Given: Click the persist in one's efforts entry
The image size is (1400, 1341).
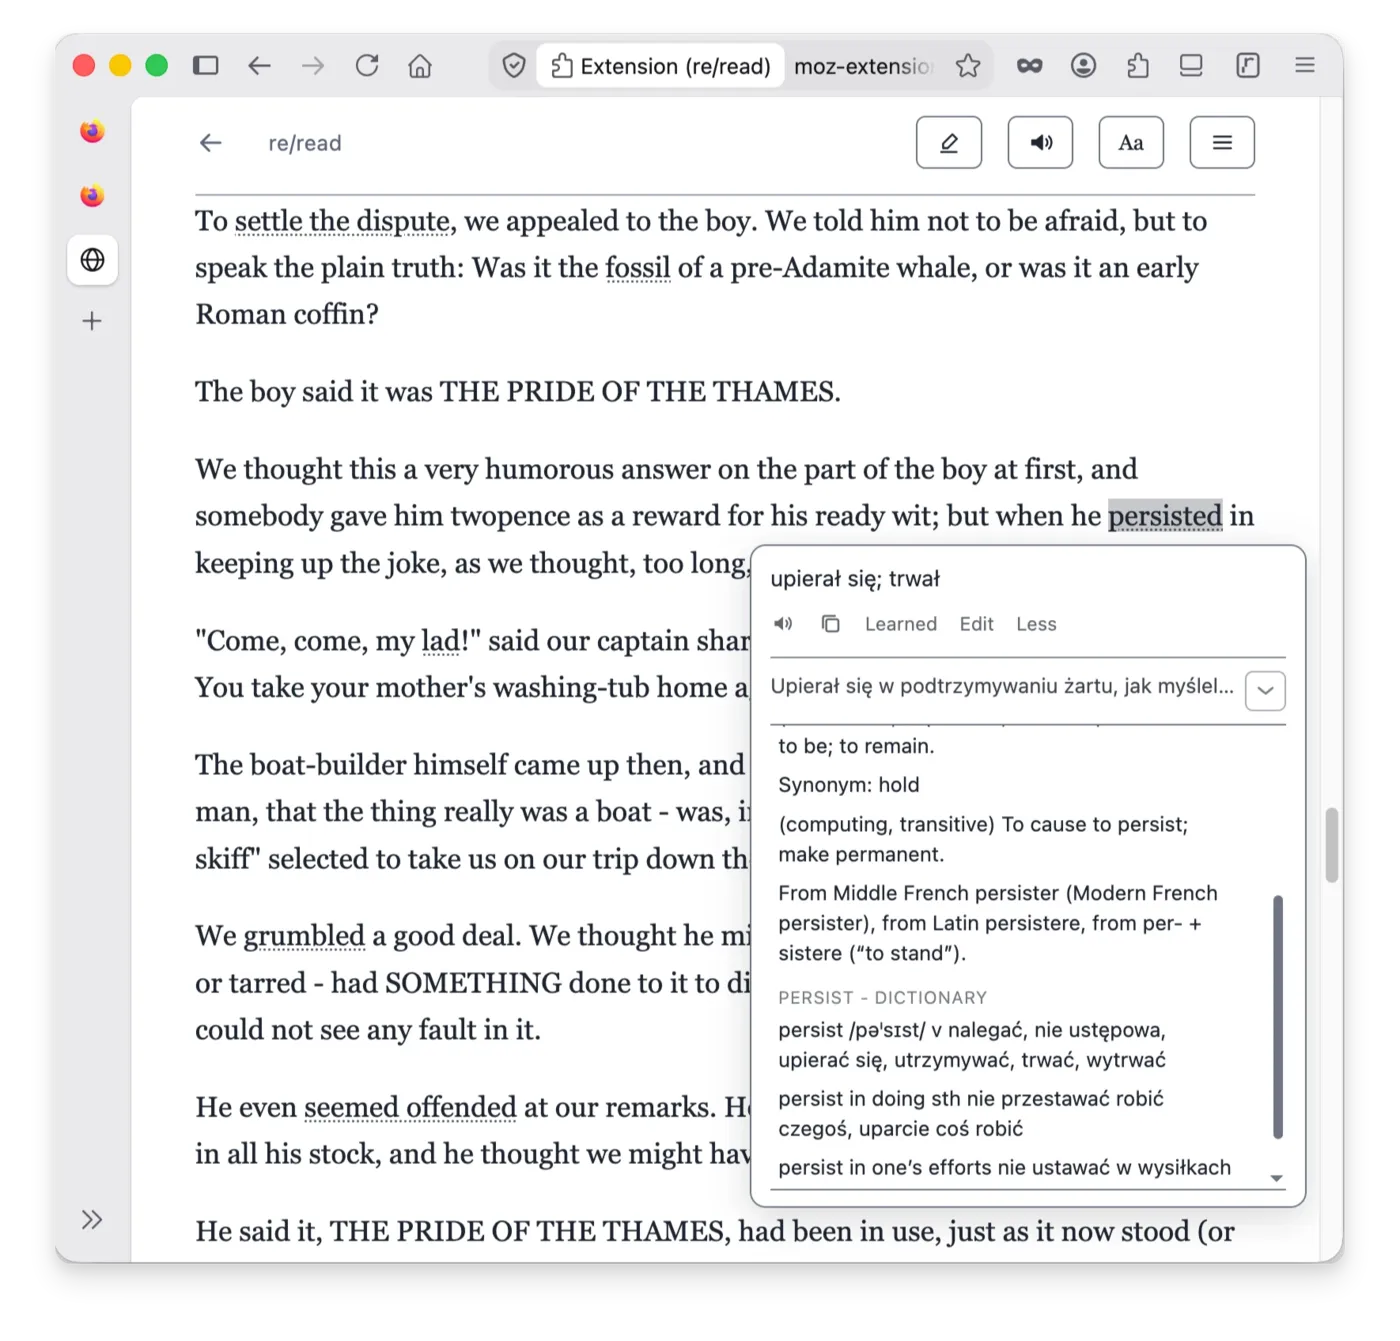Looking at the screenshot, I should (1005, 1168).
